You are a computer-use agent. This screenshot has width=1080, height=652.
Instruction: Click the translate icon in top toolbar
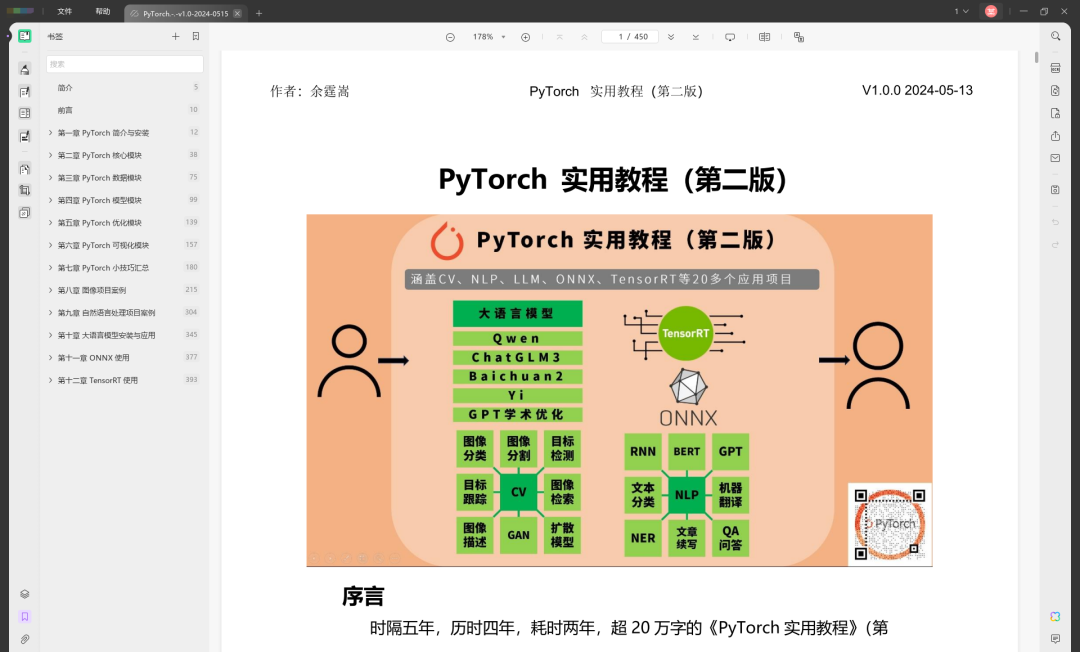[799, 37]
